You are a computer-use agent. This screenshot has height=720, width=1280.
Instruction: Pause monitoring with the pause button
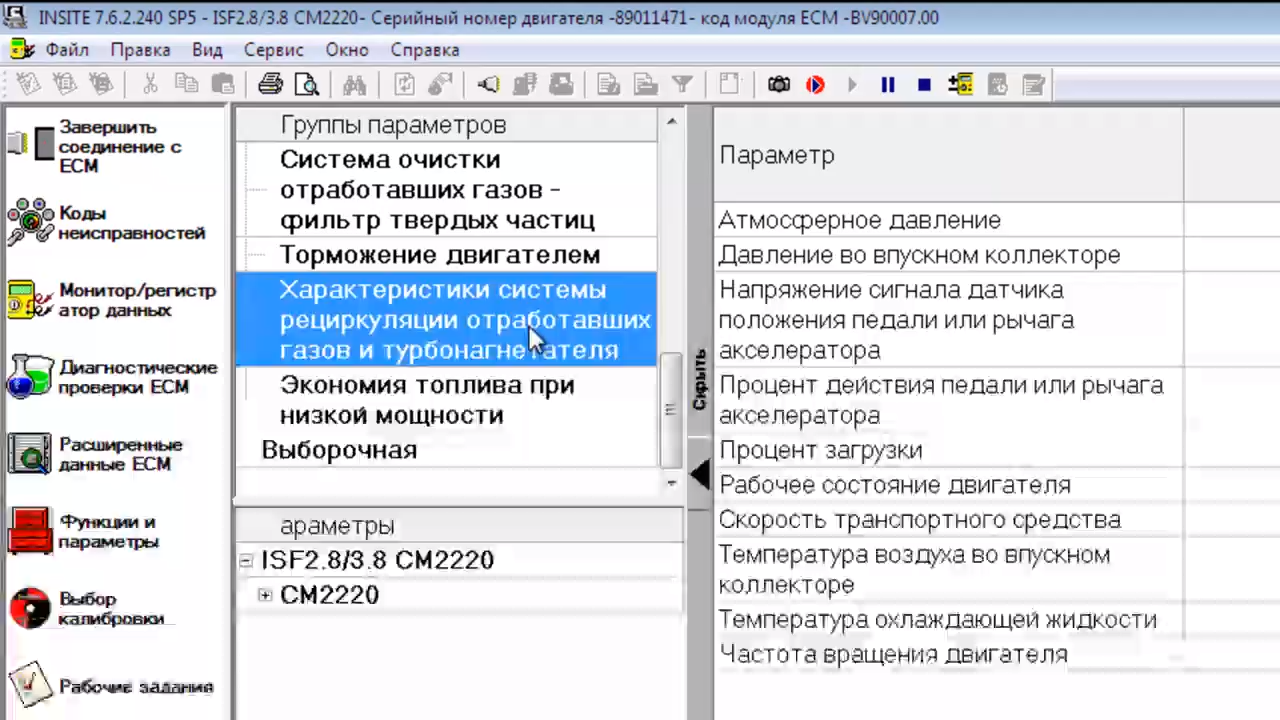(x=888, y=85)
